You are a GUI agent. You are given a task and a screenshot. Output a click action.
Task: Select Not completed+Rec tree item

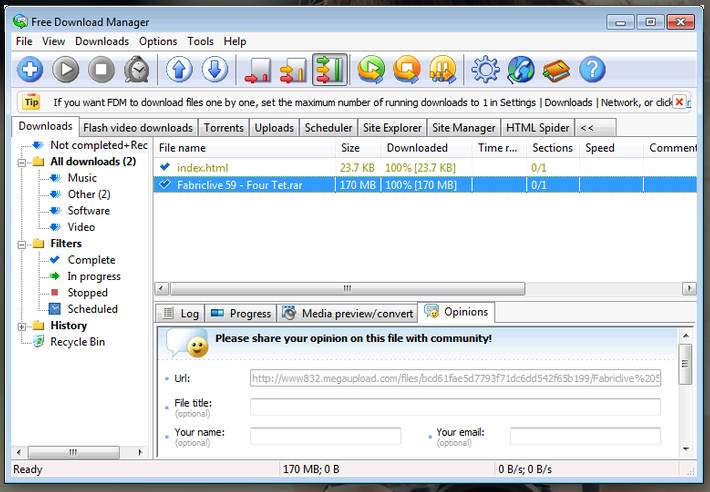[x=99, y=145]
